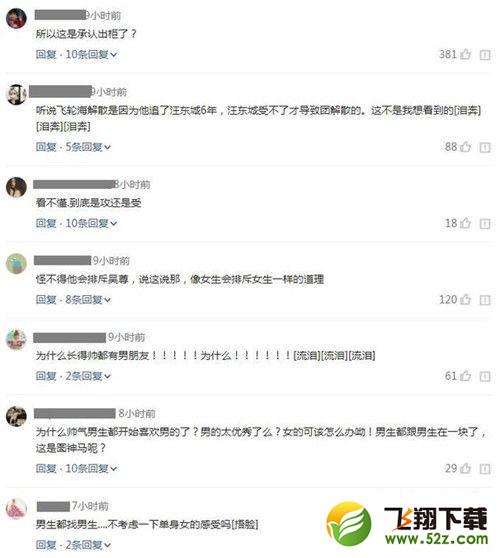The height and width of the screenshot is (558, 500).
Task: Open pink avatar of last commenter
Action: [16, 509]
